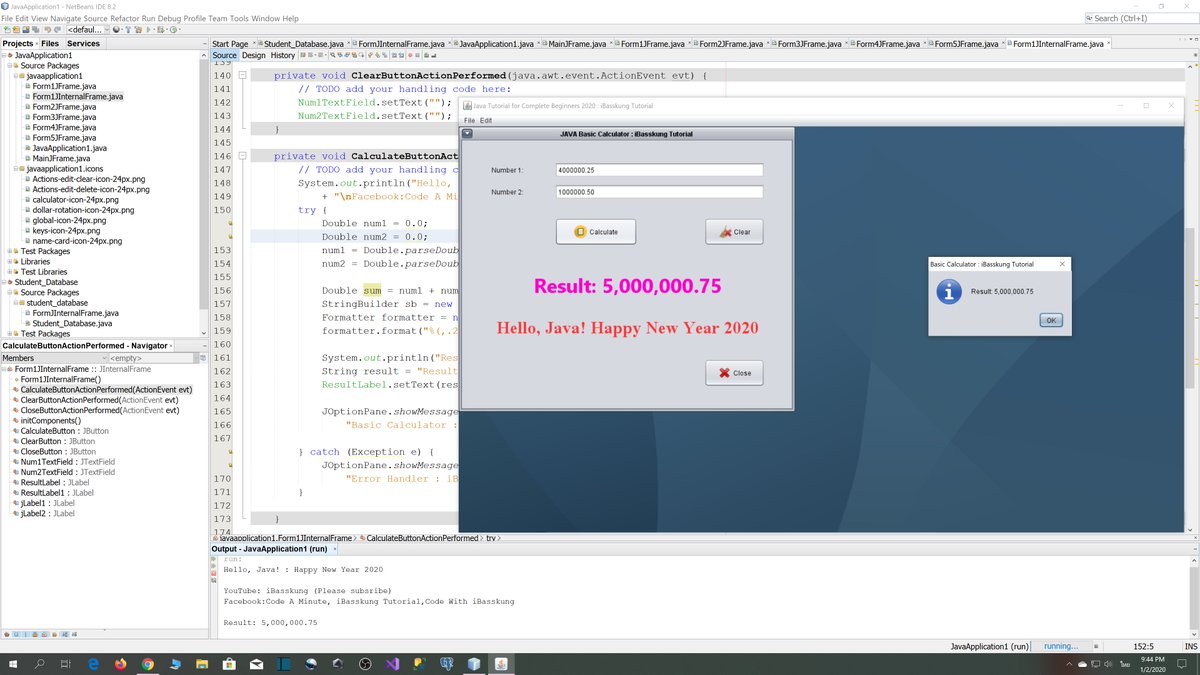The width and height of the screenshot is (1200, 675).
Task: Collapse Student_Database project node
Action: (5, 282)
